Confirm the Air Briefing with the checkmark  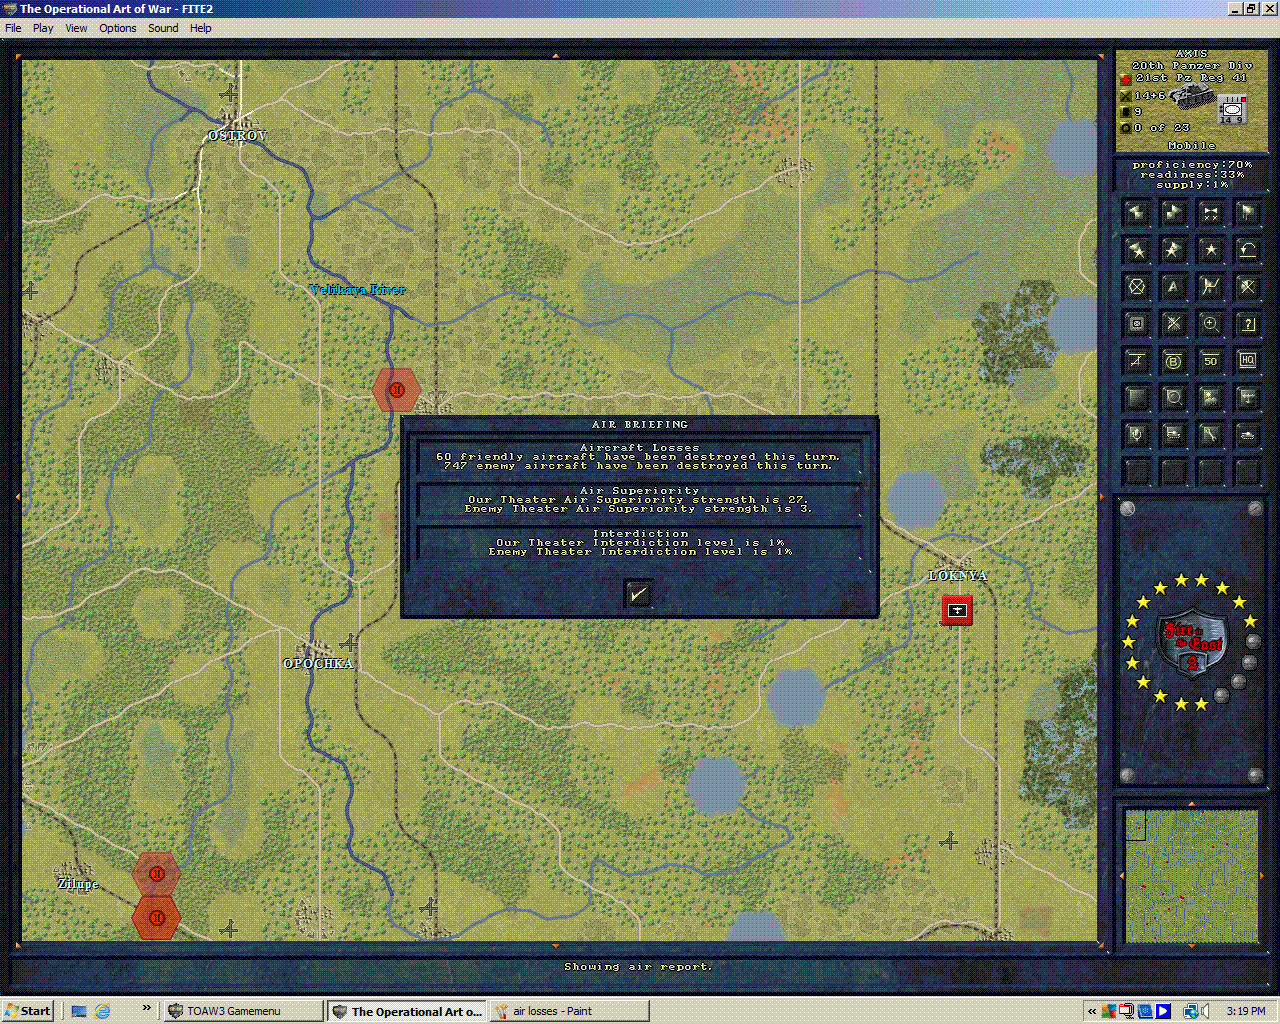638,593
